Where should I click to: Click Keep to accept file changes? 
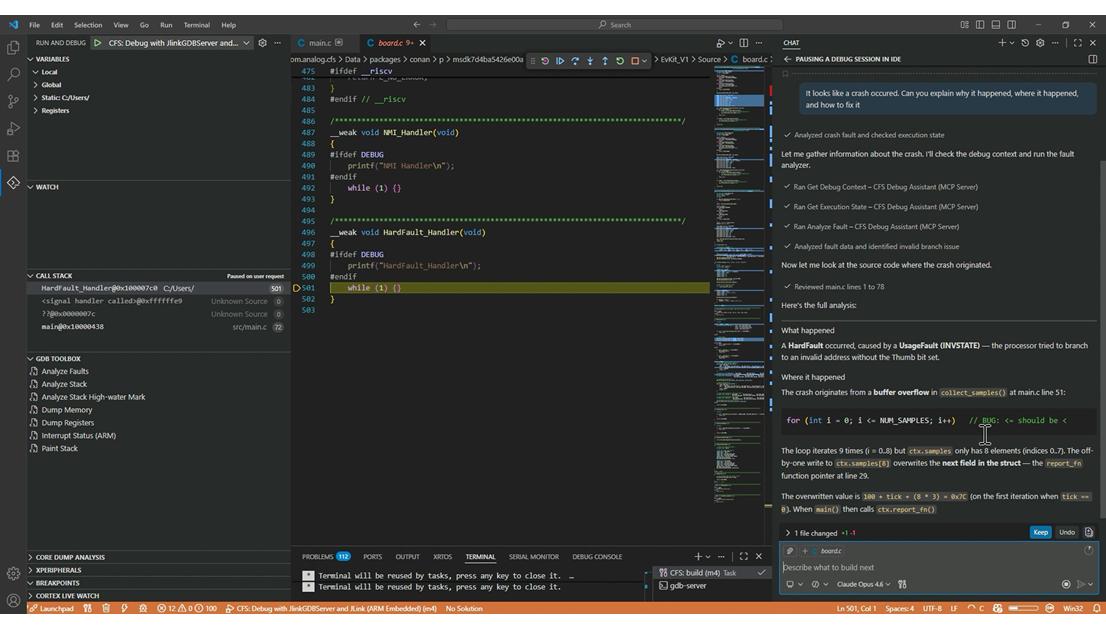[1040, 532]
